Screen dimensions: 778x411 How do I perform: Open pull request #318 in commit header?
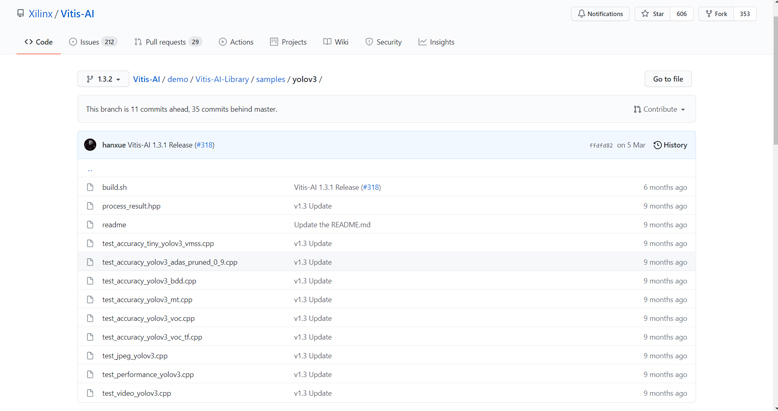[x=204, y=145]
